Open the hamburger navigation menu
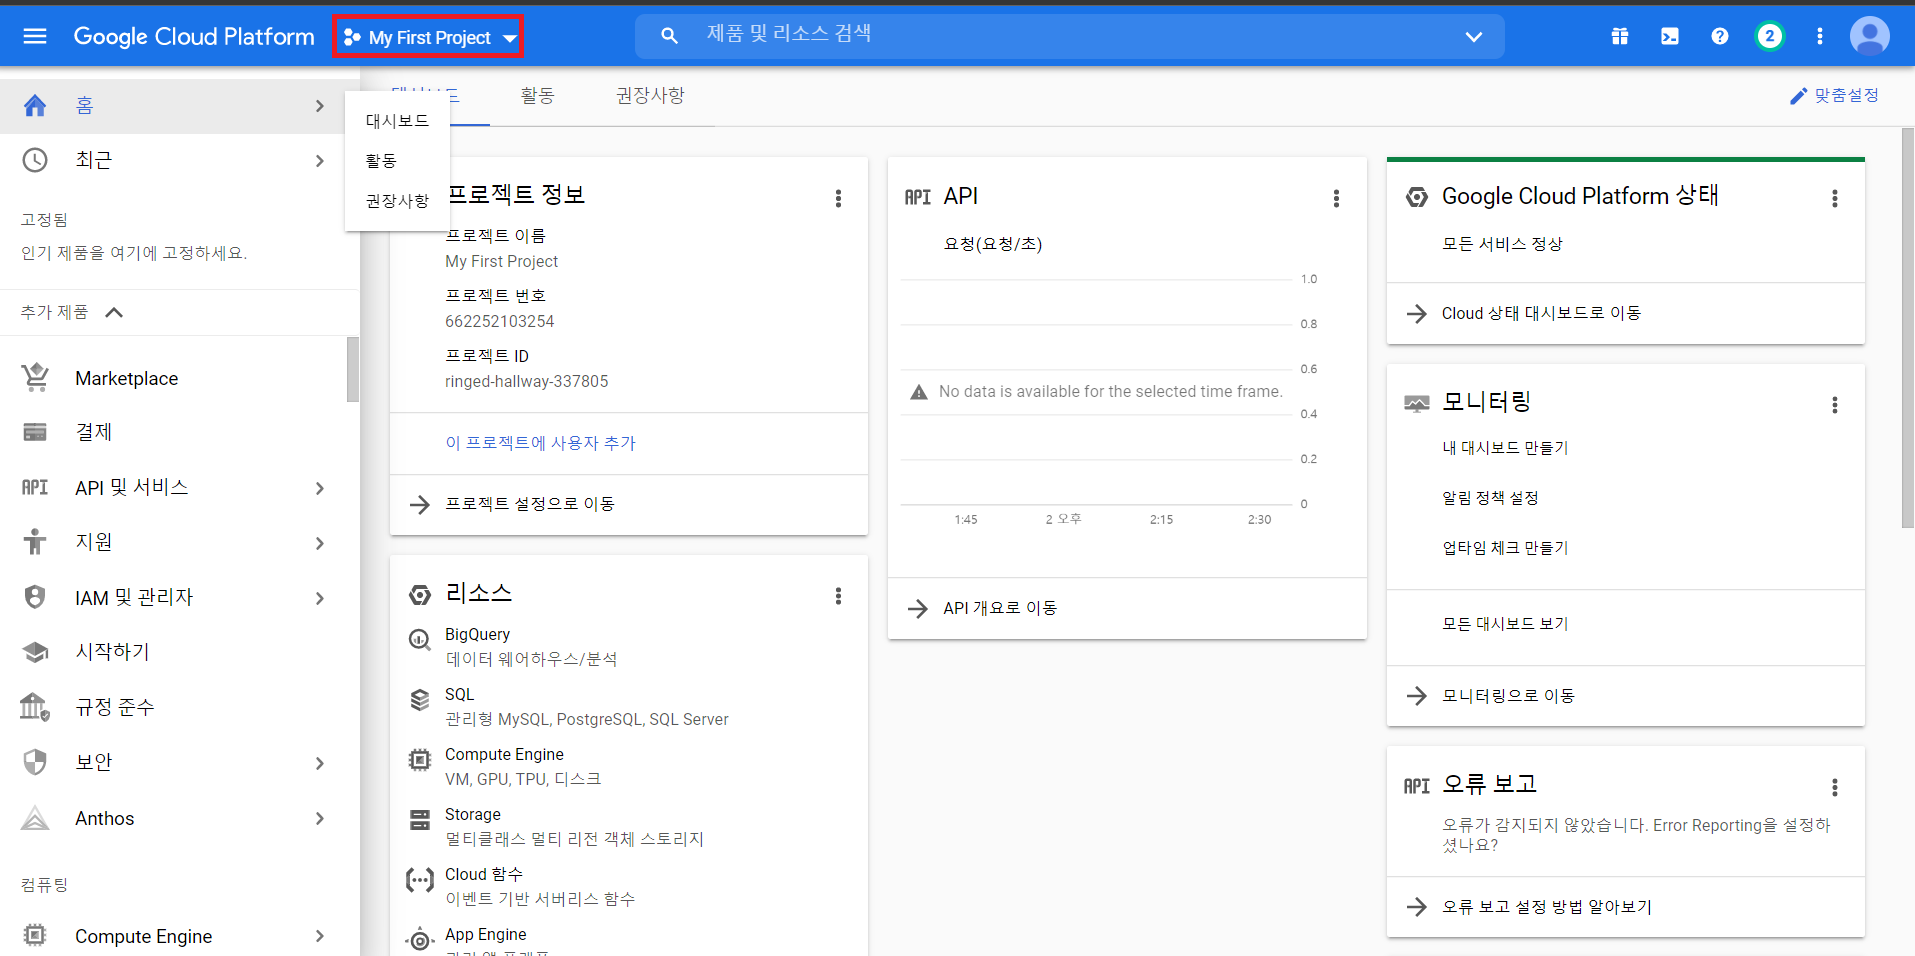The height and width of the screenshot is (956, 1915). coord(35,37)
